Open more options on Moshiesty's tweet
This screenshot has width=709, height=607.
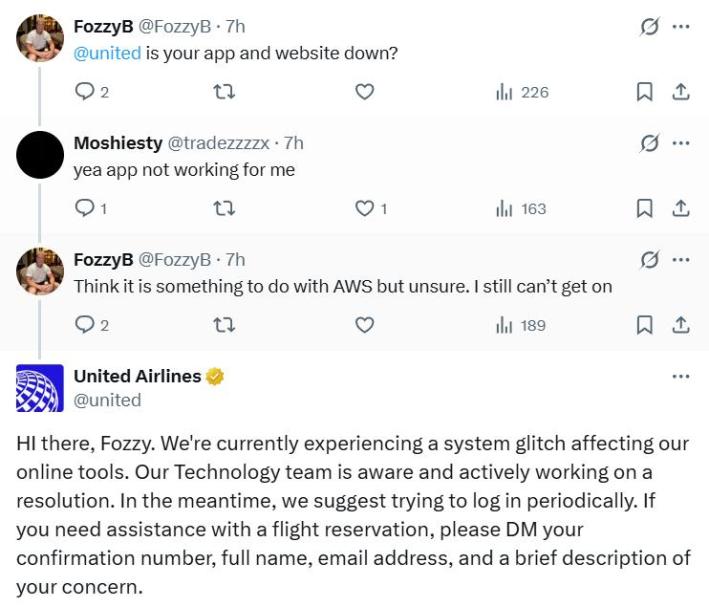tap(681, 143)
